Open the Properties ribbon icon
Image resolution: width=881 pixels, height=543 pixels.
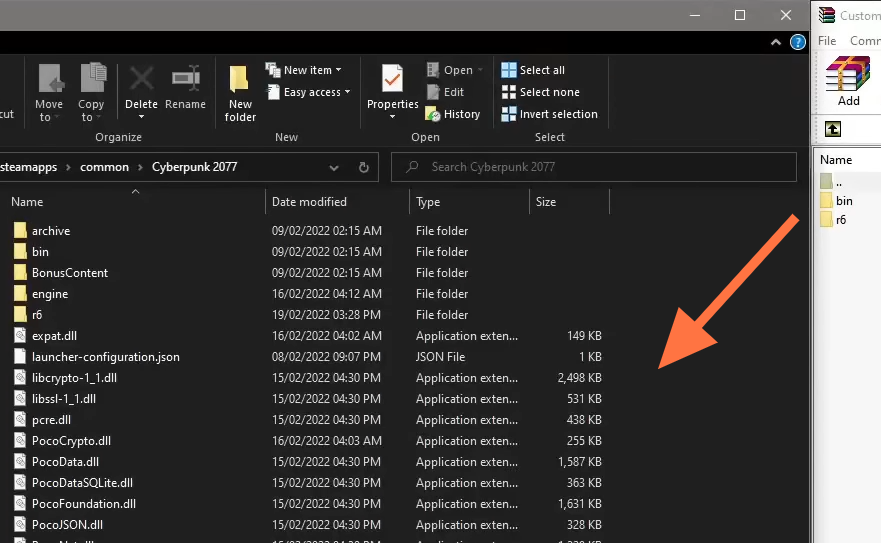click(x=392, y=78)
